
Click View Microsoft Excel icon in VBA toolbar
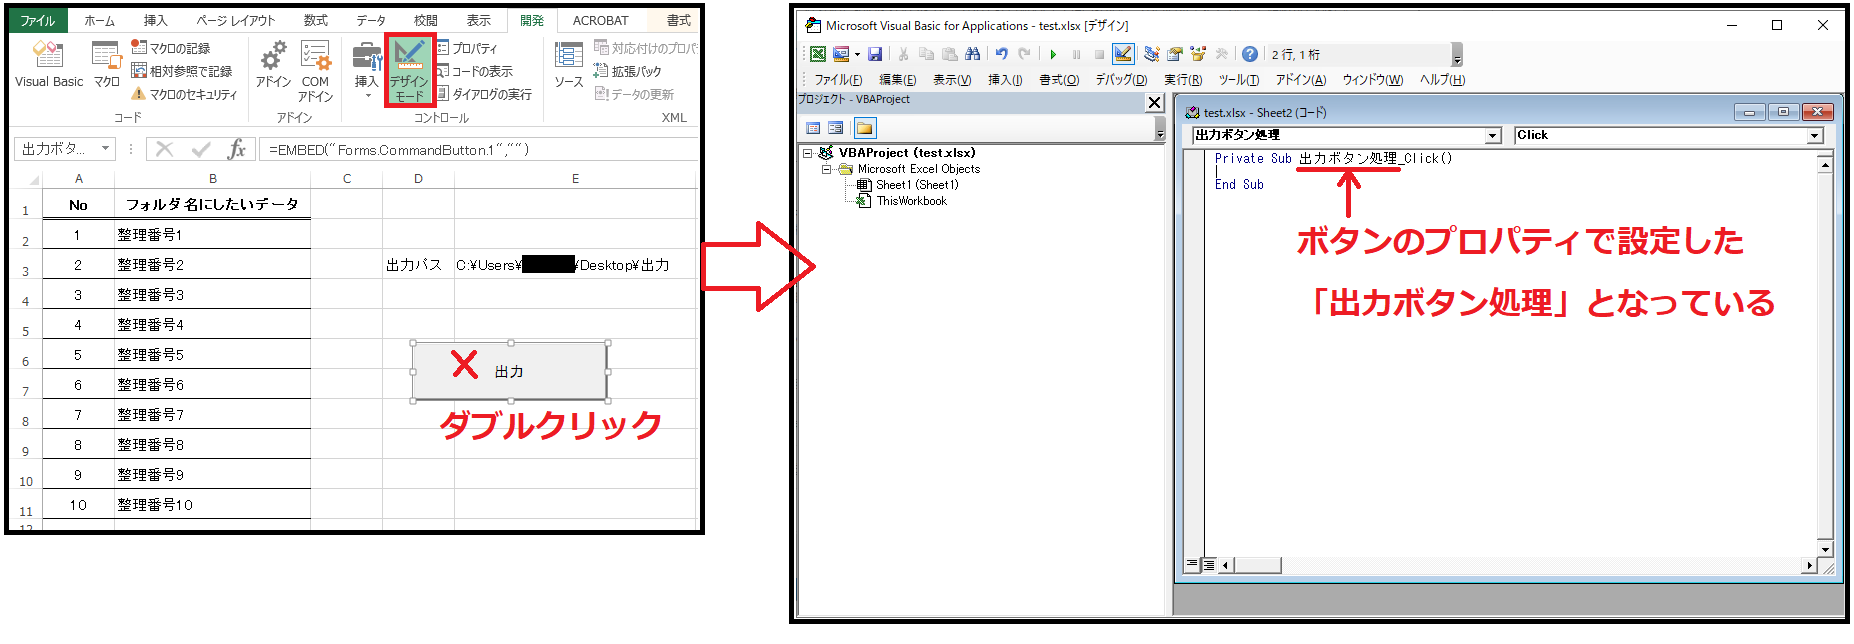pyautogui.click(x=818, y=54)
